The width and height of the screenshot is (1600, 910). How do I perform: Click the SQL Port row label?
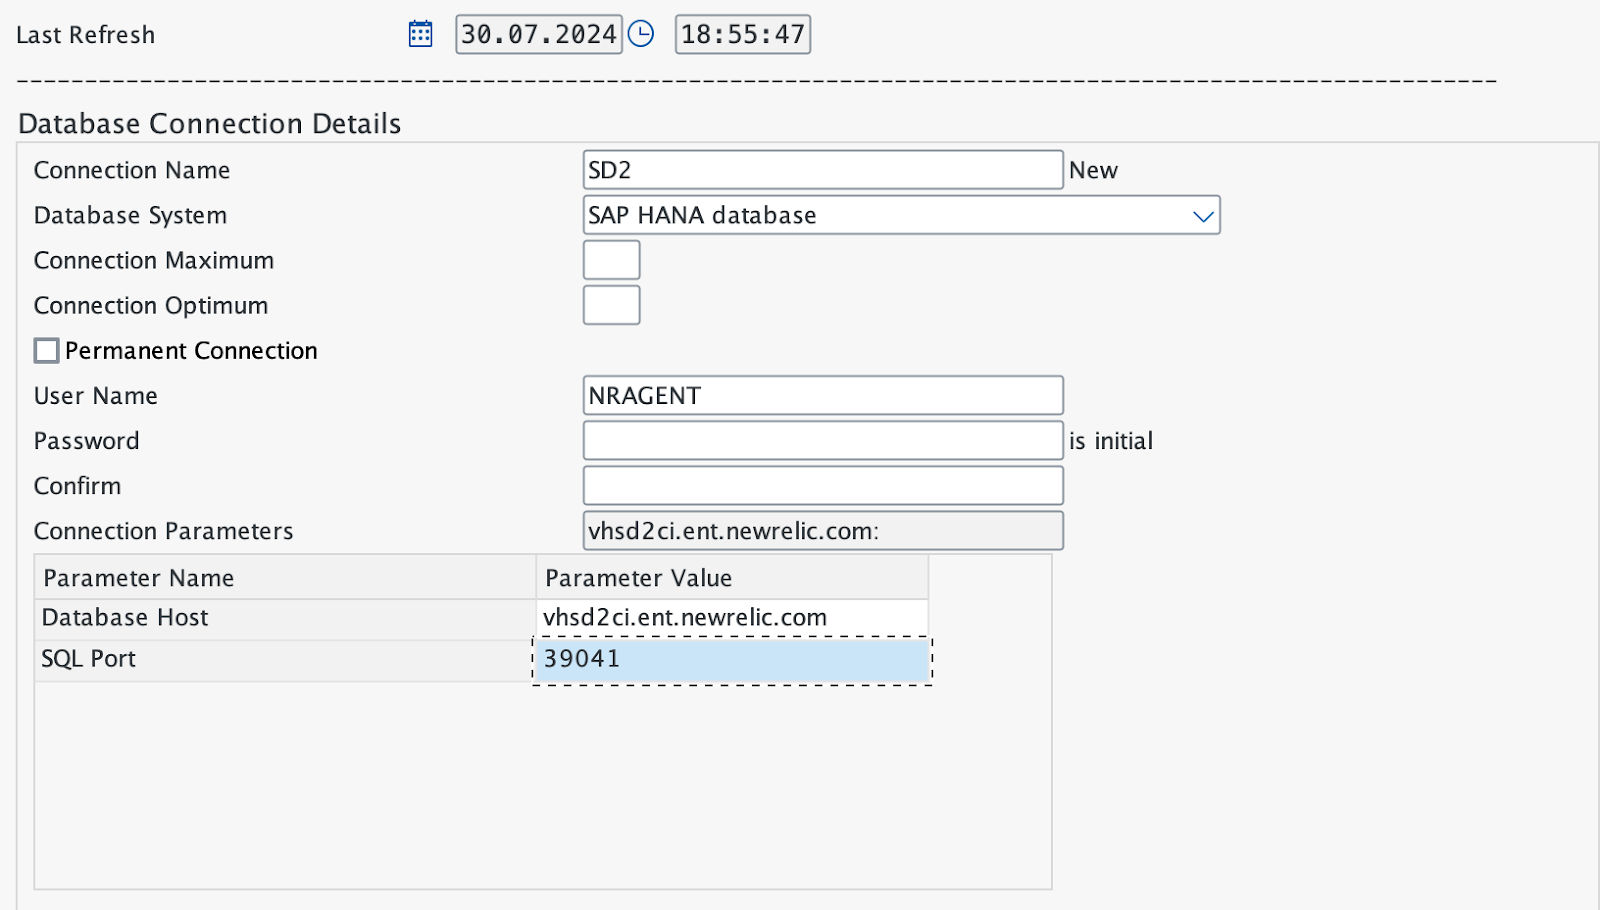tap(88, 658)
